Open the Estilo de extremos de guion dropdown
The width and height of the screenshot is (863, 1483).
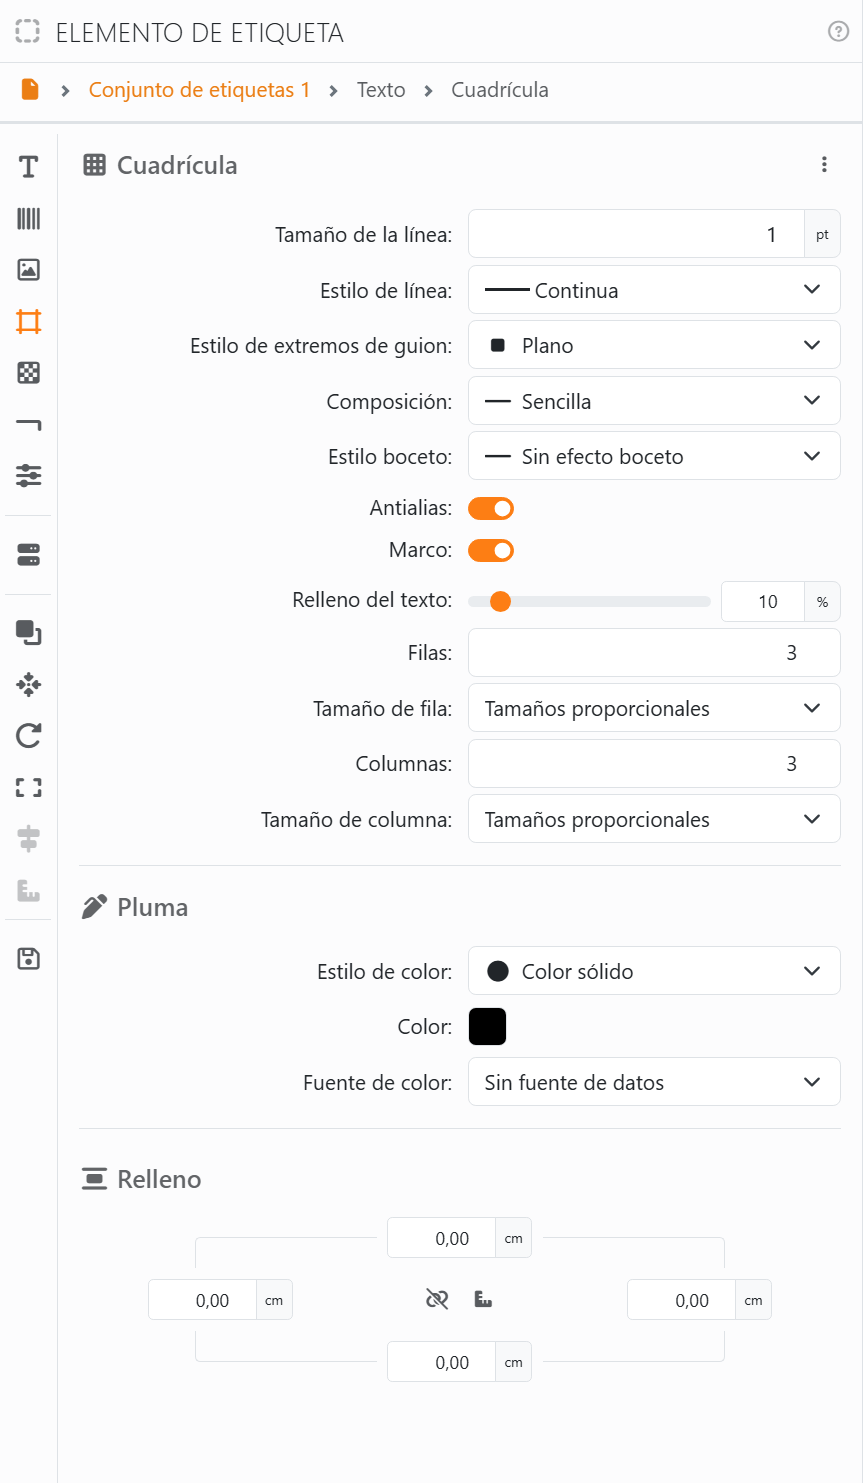[x=654, y=345]
